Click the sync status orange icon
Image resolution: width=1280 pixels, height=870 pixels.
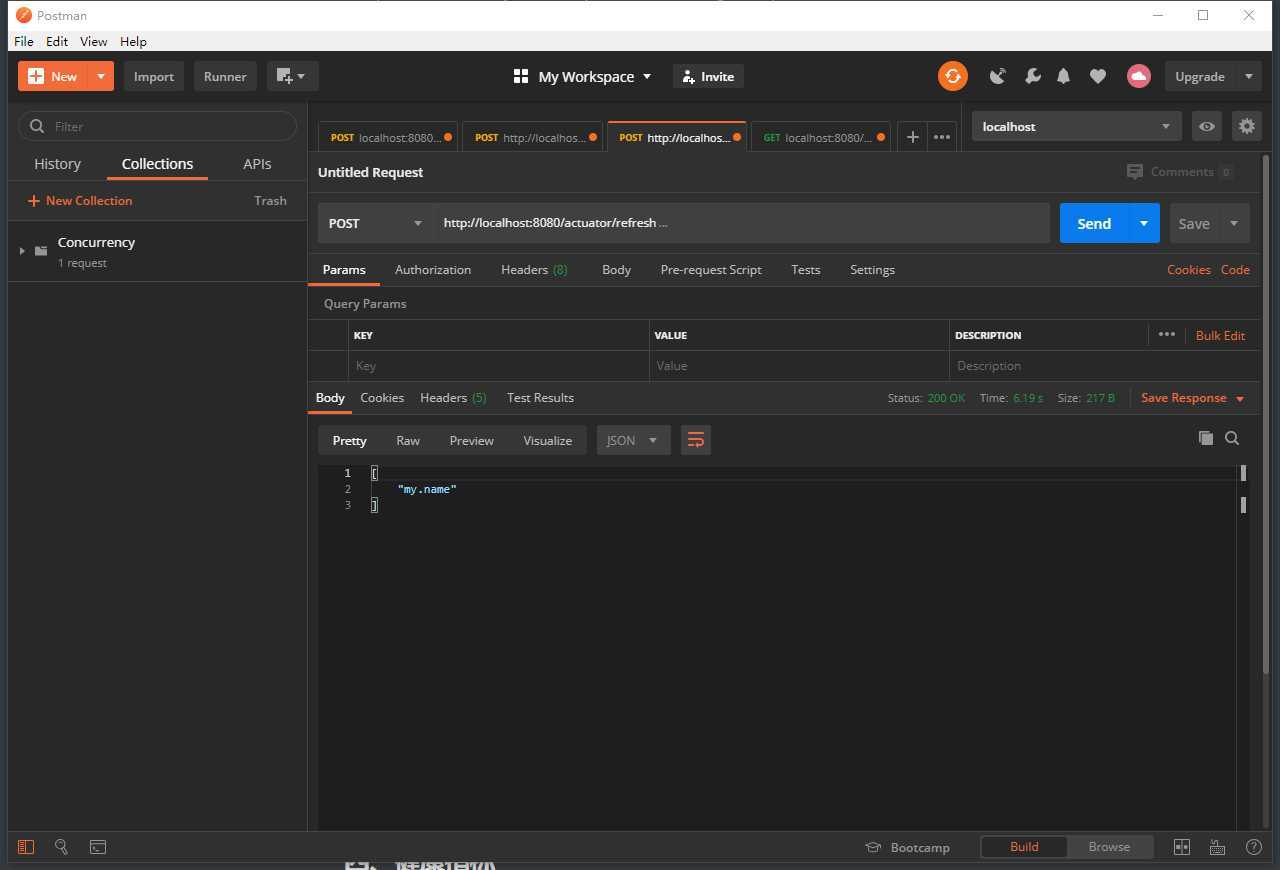953,76
